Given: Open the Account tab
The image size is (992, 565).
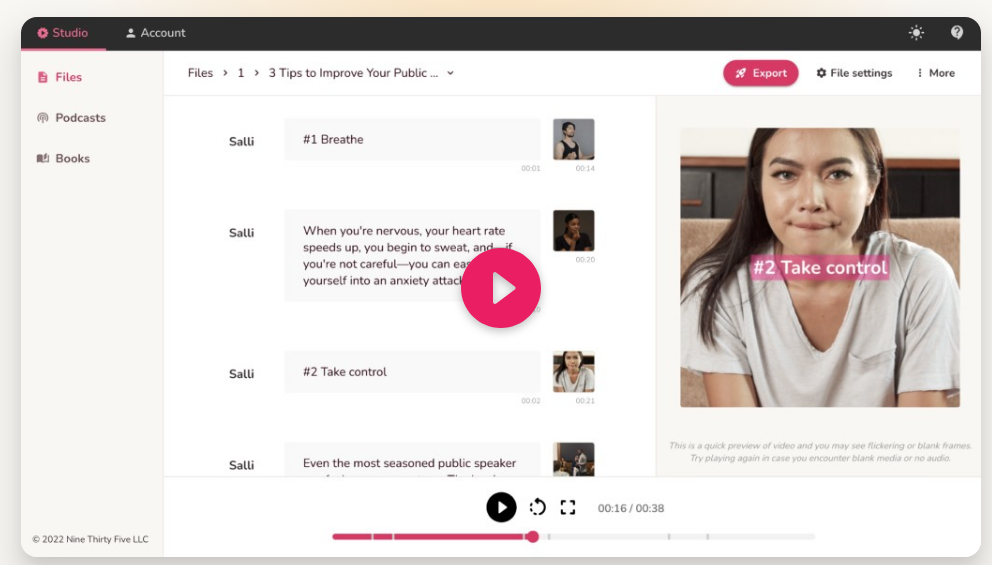Looking at the screenshot, I should pyautogui.click(x=155, y=33).
